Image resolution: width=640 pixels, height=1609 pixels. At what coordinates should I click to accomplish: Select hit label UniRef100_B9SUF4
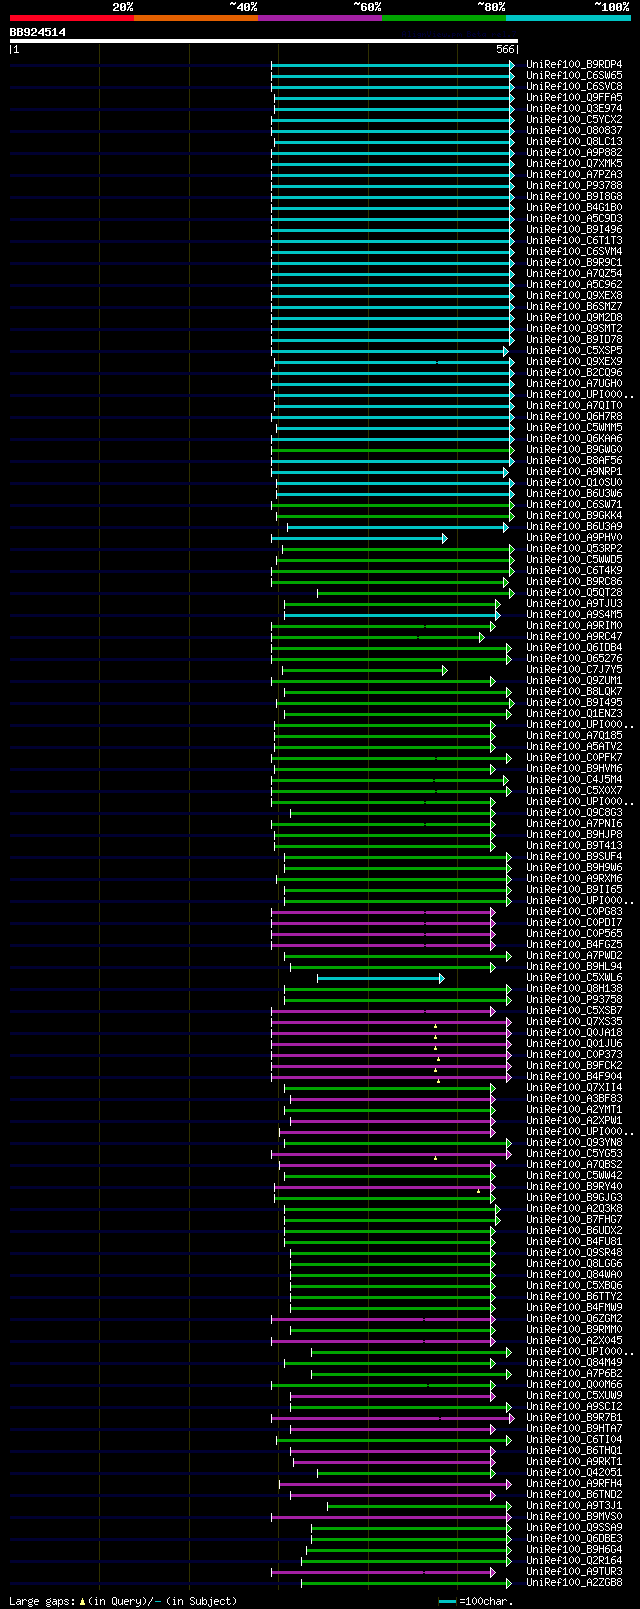click(574, 856)
